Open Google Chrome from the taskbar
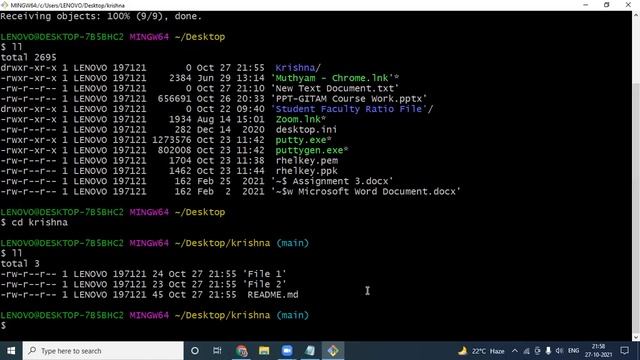The image size is (640, 360). [241, 351]
